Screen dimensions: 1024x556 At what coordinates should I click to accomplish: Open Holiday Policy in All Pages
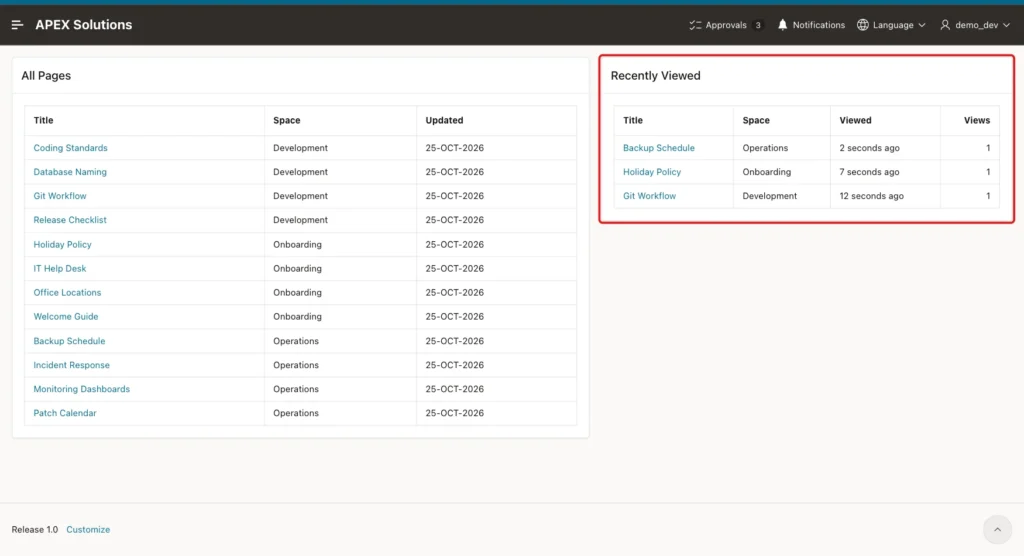[63, 244]
